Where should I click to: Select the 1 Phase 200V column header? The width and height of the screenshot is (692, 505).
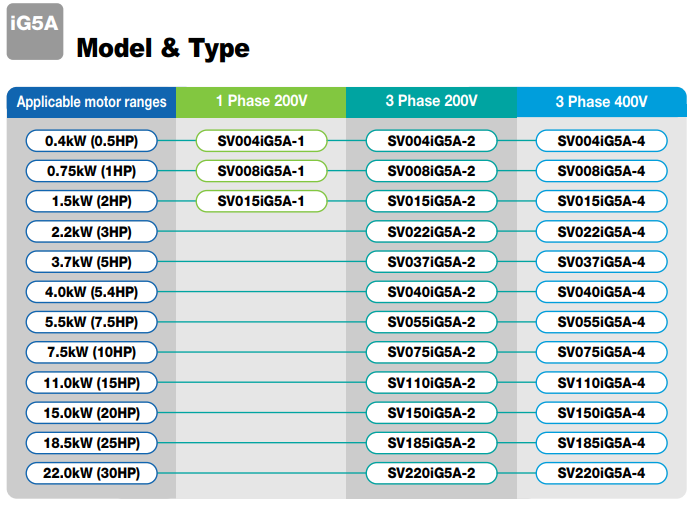261,102
